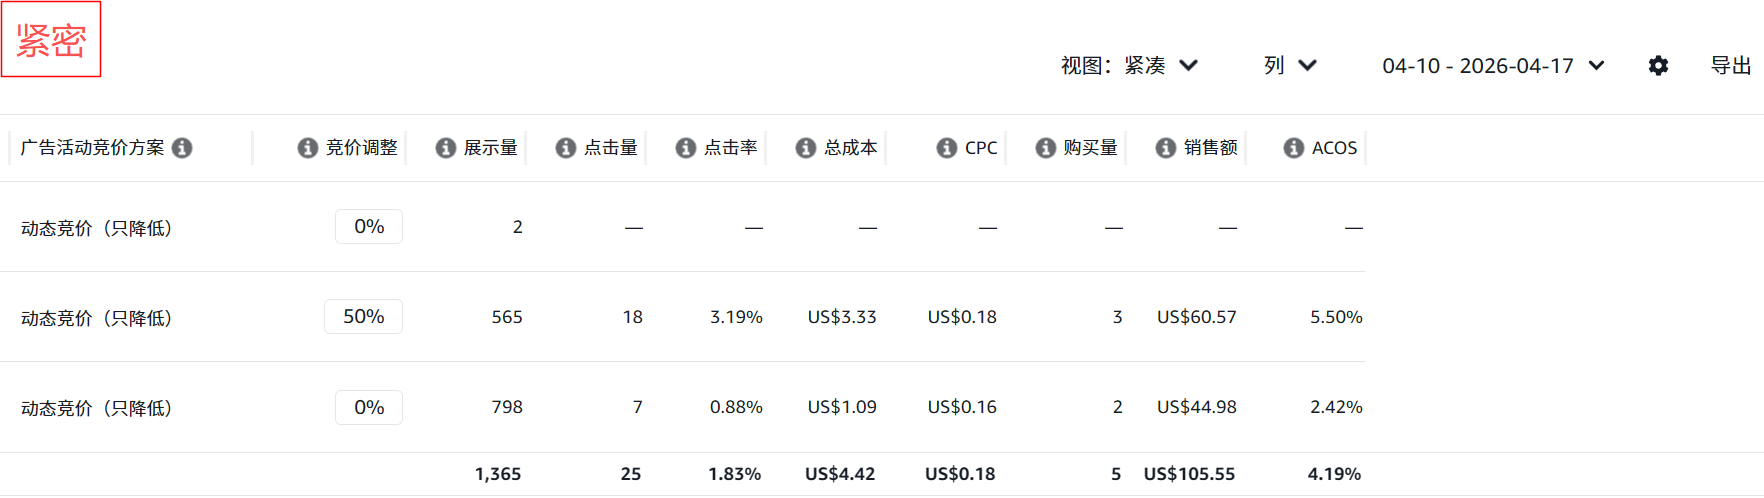The width and height of the screenshot is (1764, 498).
Task: Click the info icon next to ACOS
Action: [1294, 148]
